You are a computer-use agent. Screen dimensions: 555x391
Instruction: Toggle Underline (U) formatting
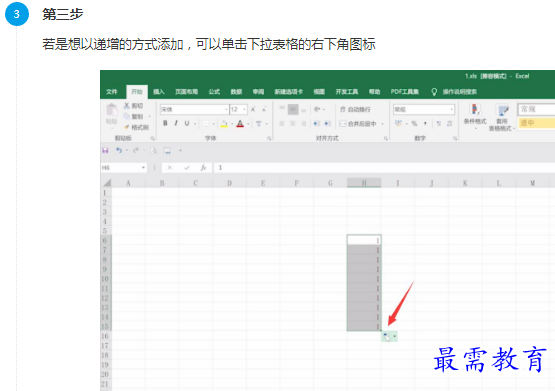[187, 123]
